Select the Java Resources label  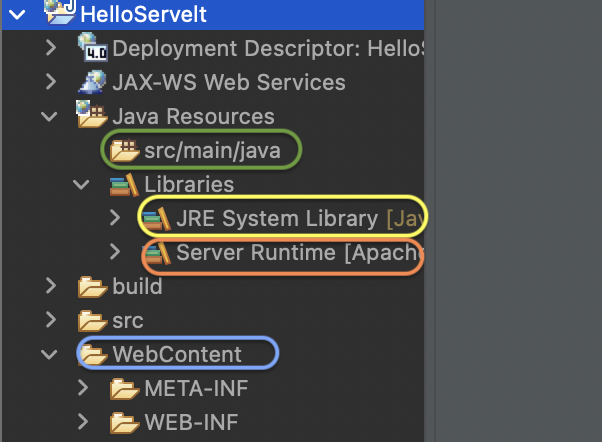click(x=194, y=116)
